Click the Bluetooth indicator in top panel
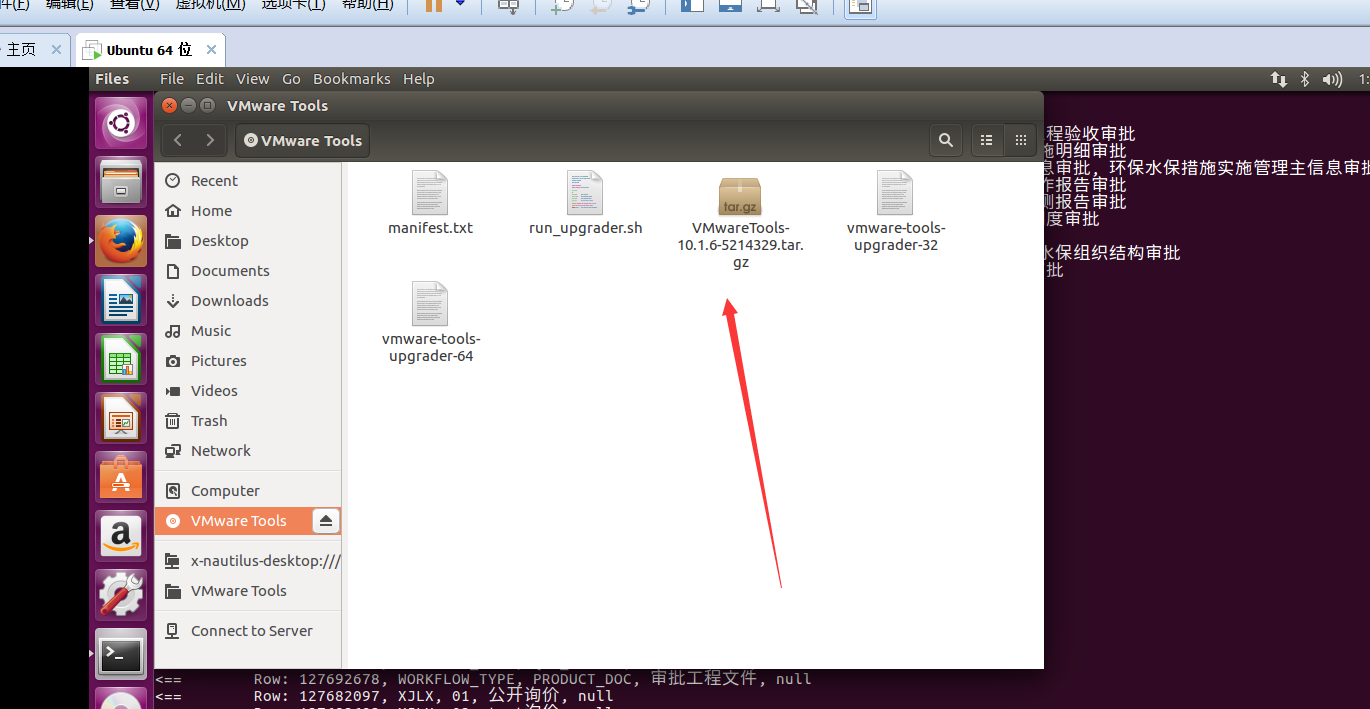1370x709 pixels. pos(1304,79)
